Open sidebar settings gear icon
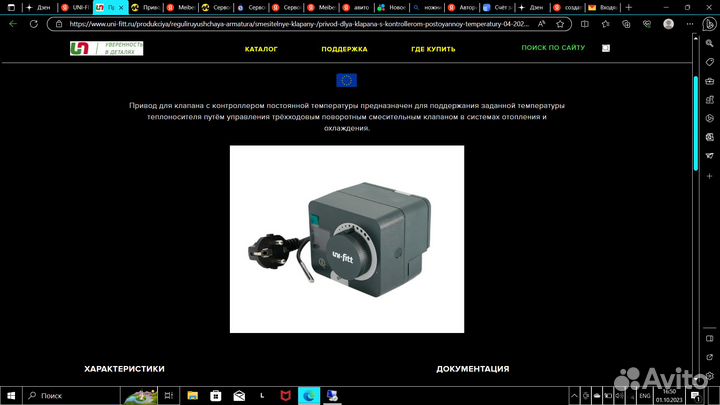 click(709, 376)
